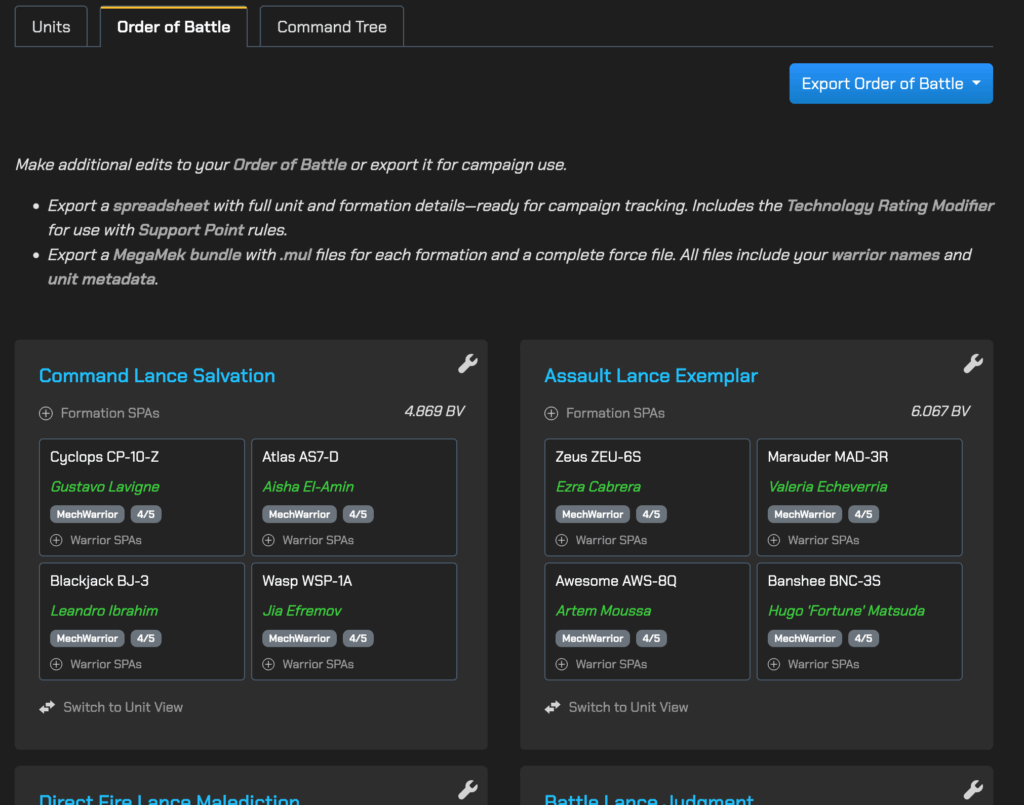Click wrench icon on Battle Lance Judgment
1024x805 pixels.
(x=972, y=790)
